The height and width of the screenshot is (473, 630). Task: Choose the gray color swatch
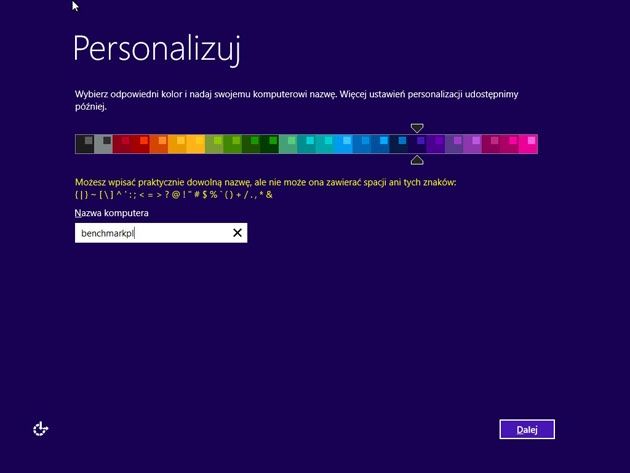pyautogui.click(x=103, y=144)
